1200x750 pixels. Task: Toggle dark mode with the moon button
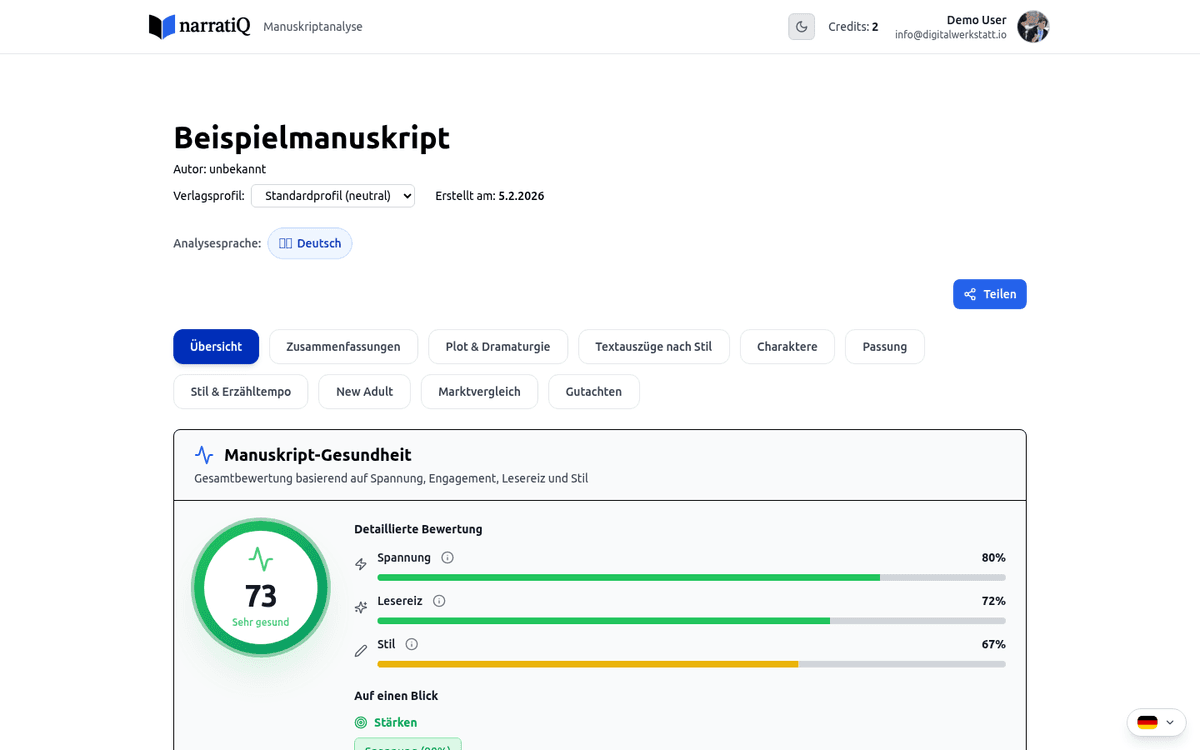pos(801,26)
